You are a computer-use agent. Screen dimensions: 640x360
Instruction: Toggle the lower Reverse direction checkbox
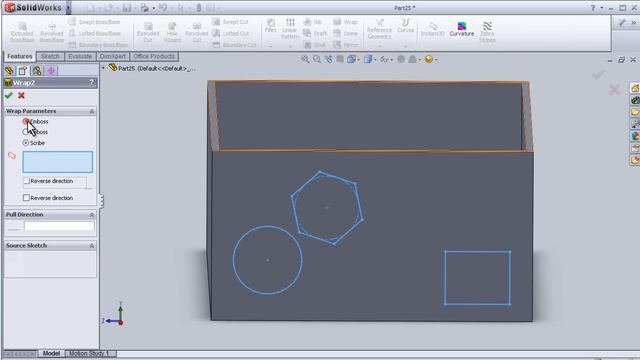pyautogui.click(x=27, y=198)
